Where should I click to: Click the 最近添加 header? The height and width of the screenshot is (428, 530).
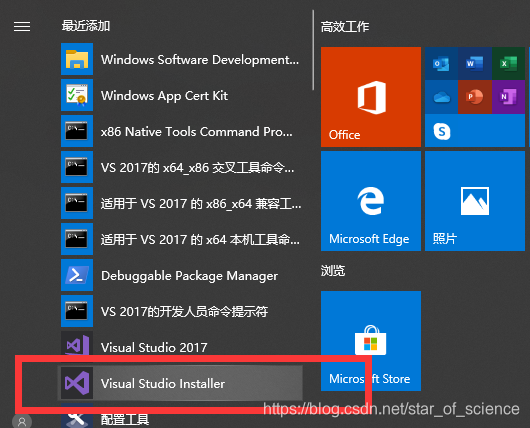point(86,26)
